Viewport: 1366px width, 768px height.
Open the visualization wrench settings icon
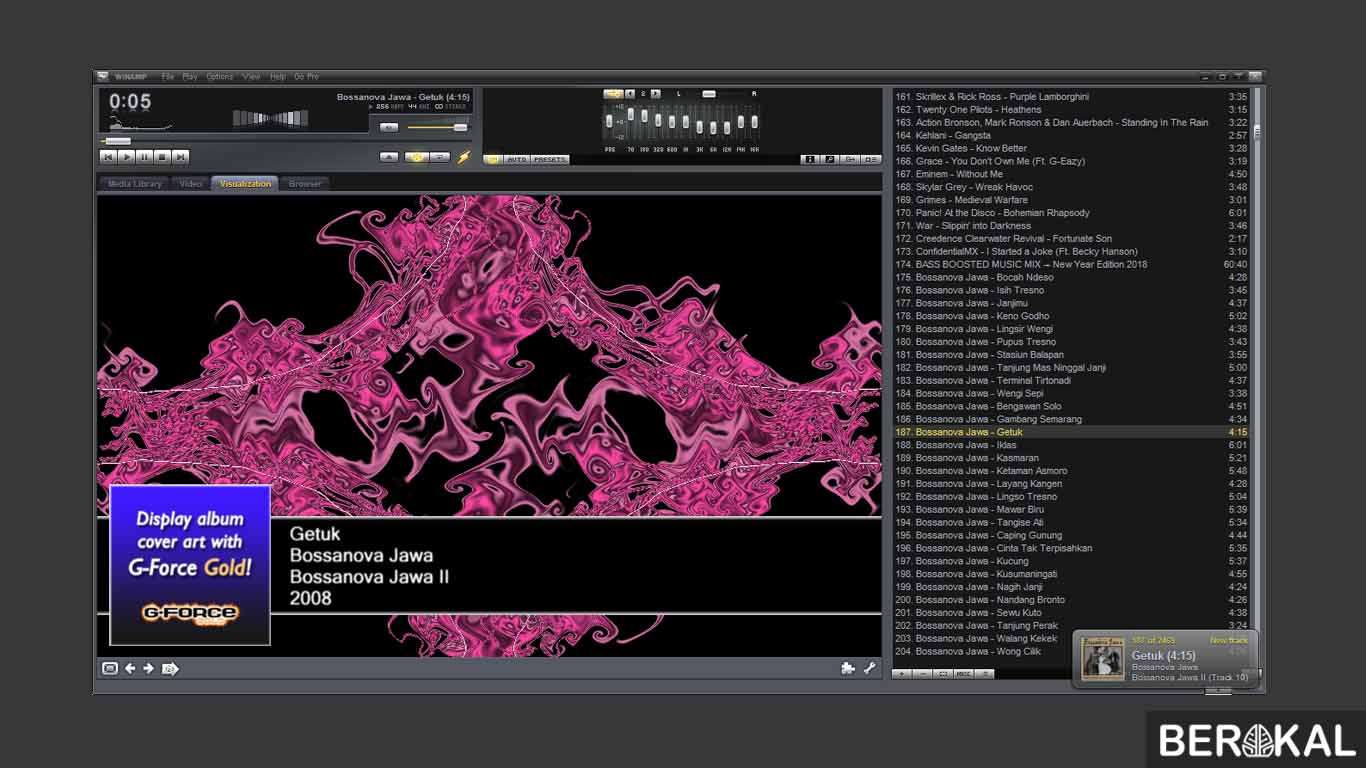tap(869, 668)
